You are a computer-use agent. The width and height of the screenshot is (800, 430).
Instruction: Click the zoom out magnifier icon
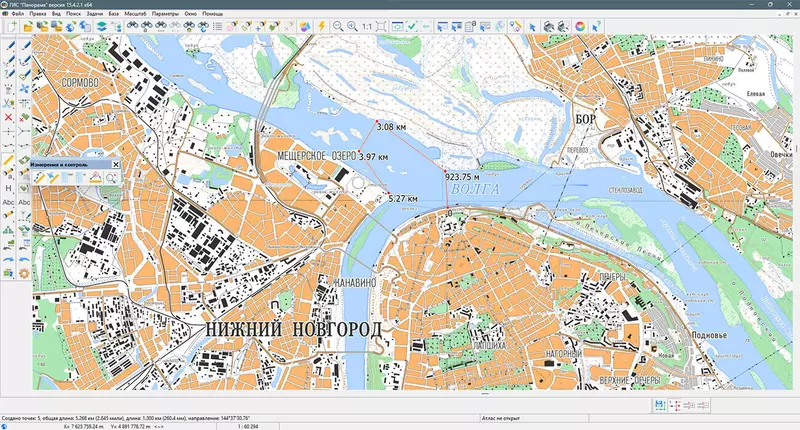(x=338, y=25)
